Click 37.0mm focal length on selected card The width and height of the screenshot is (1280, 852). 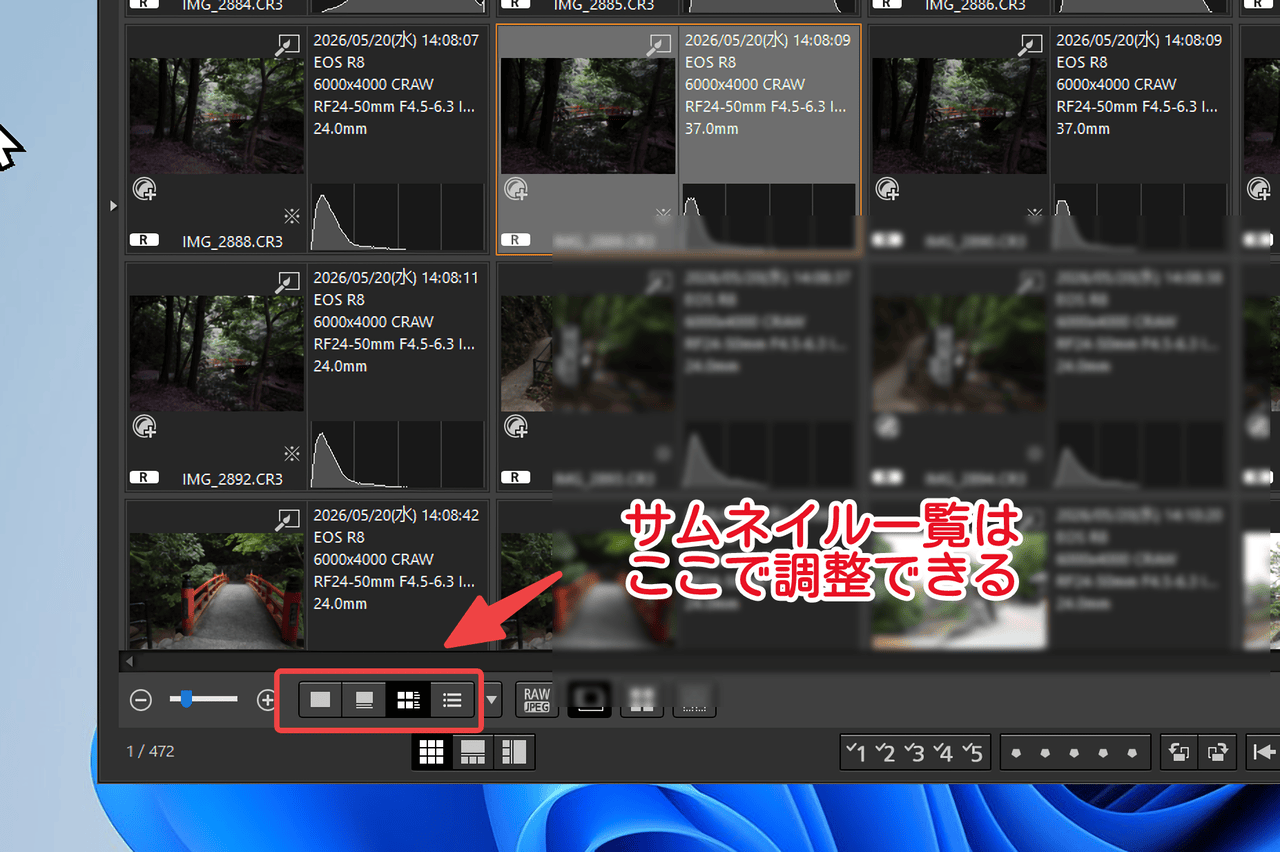tap(712, 129)
